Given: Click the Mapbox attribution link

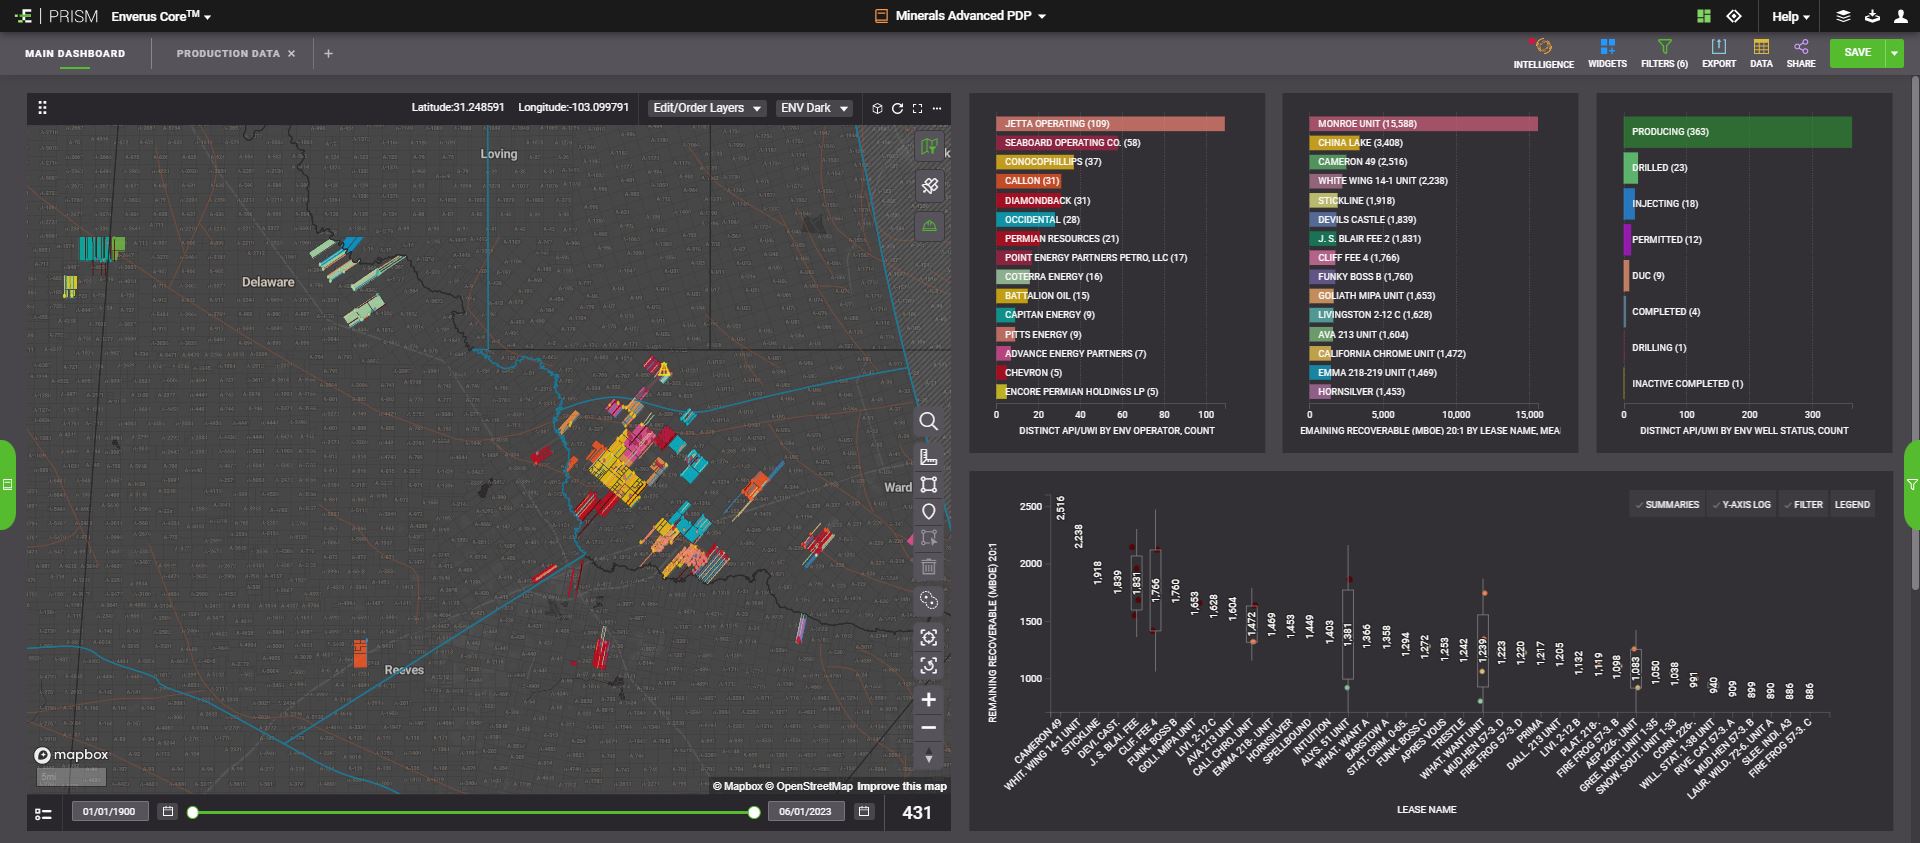Looking at the screenshot, I should point(738,786).
